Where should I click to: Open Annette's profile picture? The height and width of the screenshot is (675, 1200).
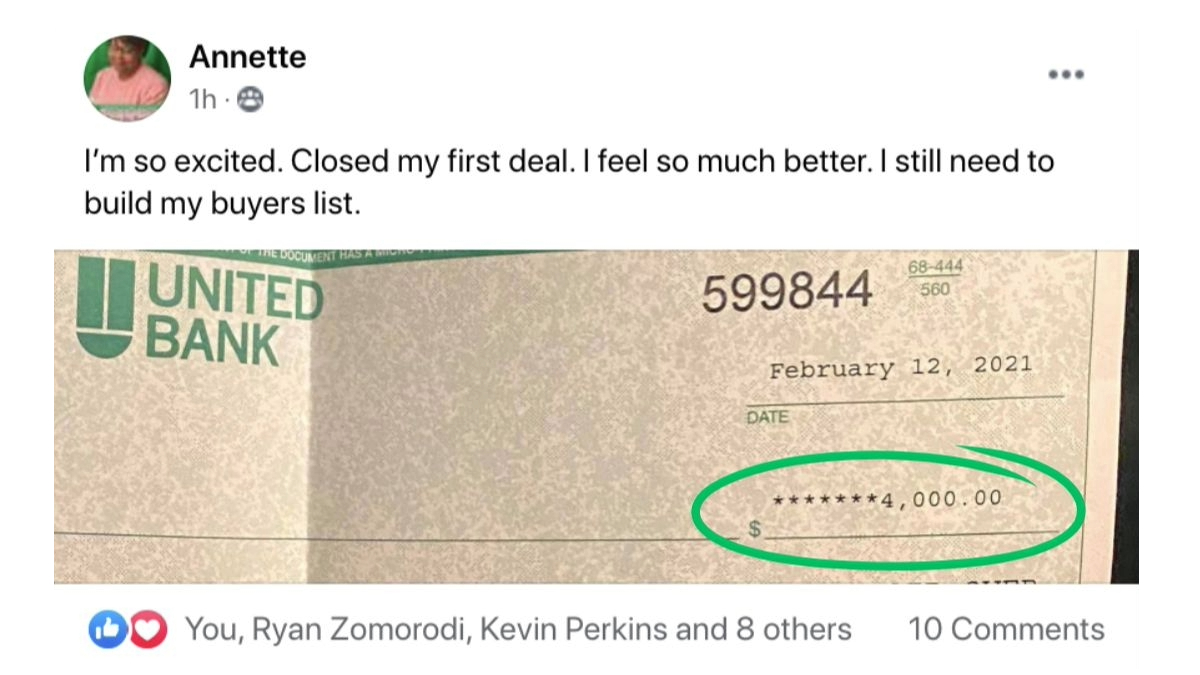click(x=129, y=78)
